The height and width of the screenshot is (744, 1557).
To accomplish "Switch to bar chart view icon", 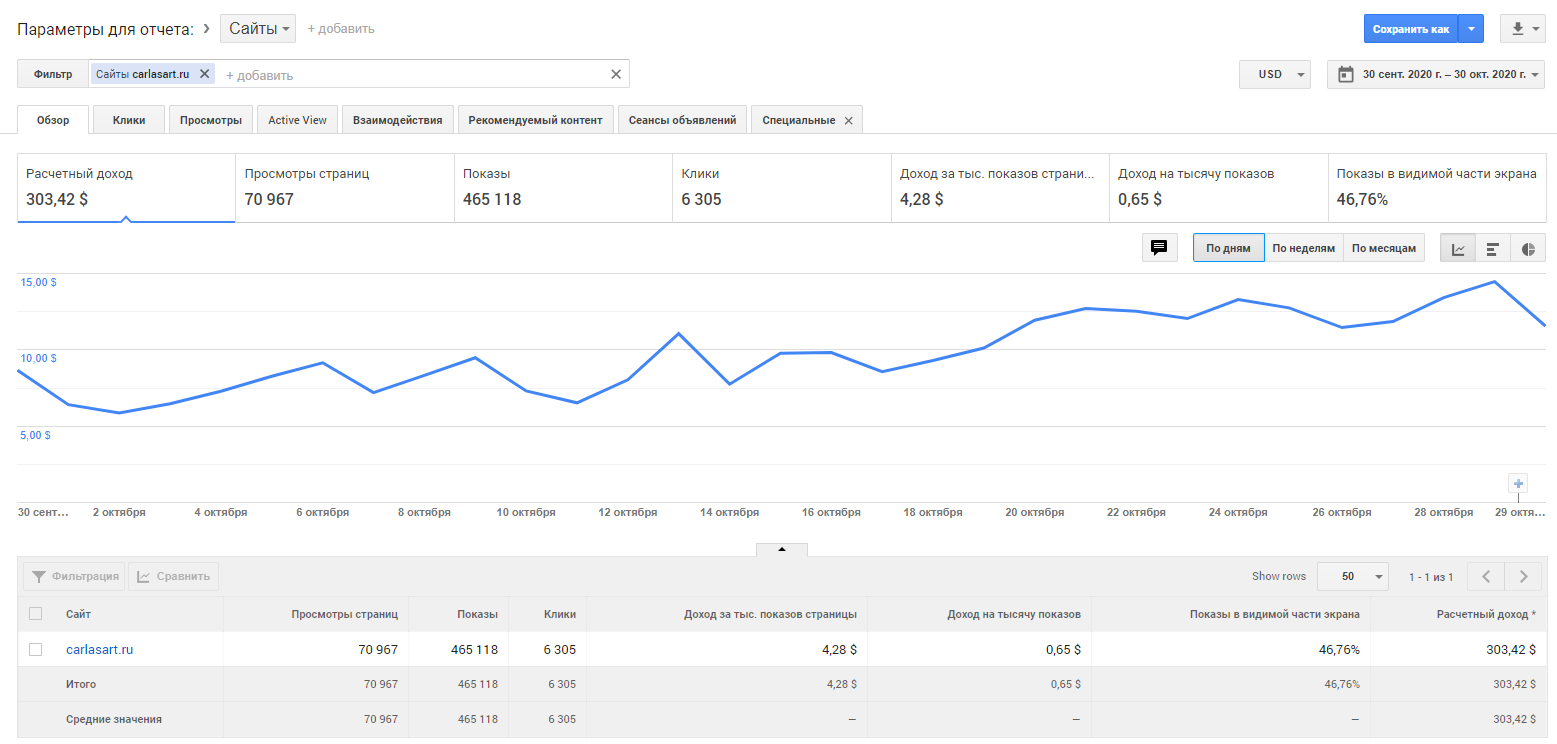I will click(1492, 248).
